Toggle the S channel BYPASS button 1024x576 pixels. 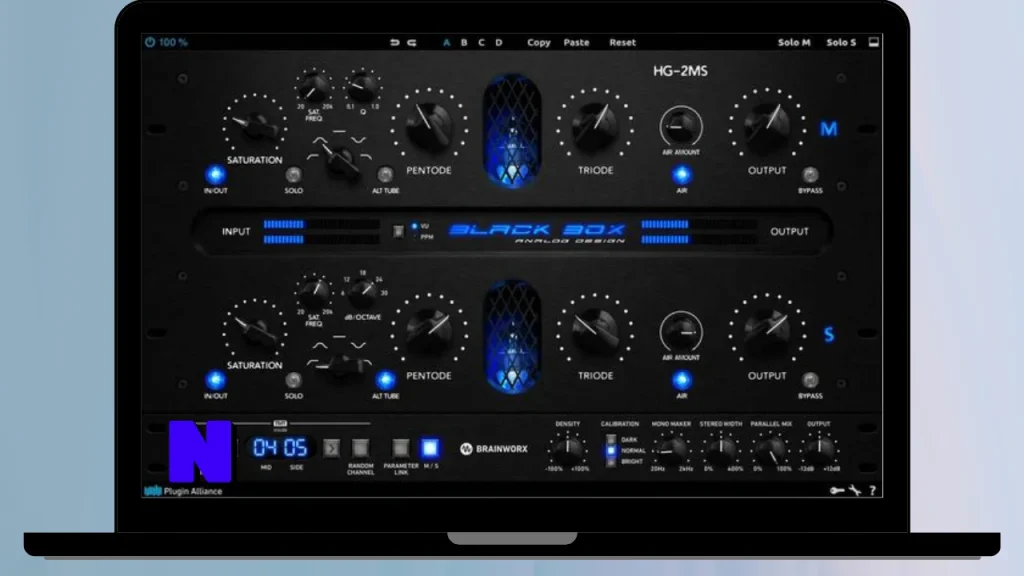[x=810, y=380]
